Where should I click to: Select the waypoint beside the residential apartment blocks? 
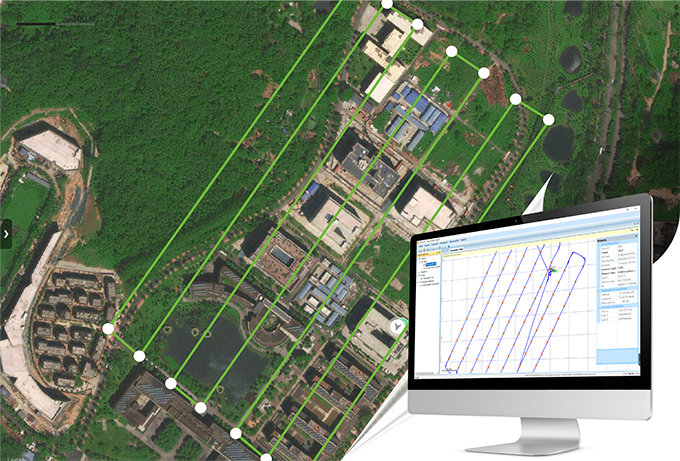108,329
